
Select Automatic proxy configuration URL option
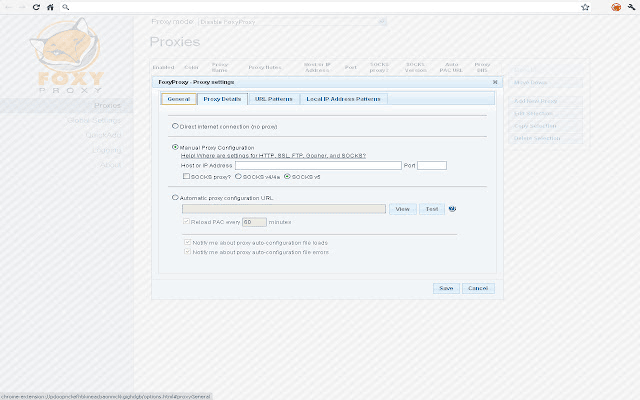[175, 197]
